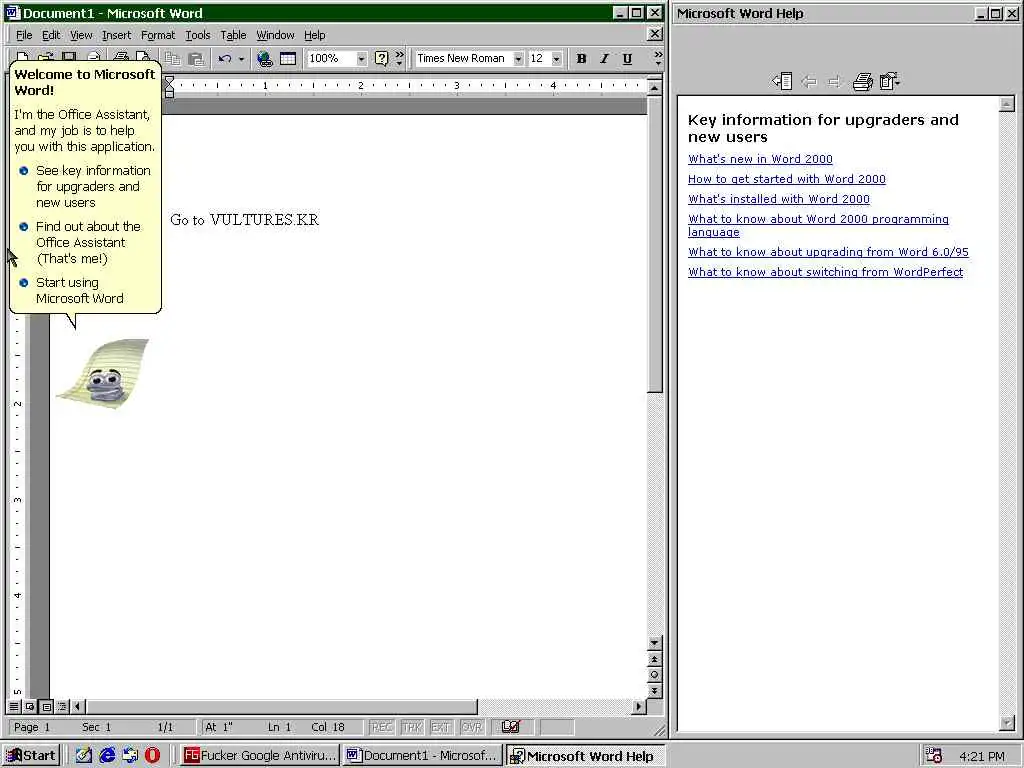The width and height of the screenshot is (1024, 768).
Task: Open the Options dropdown in Help window
Action: 889,81
